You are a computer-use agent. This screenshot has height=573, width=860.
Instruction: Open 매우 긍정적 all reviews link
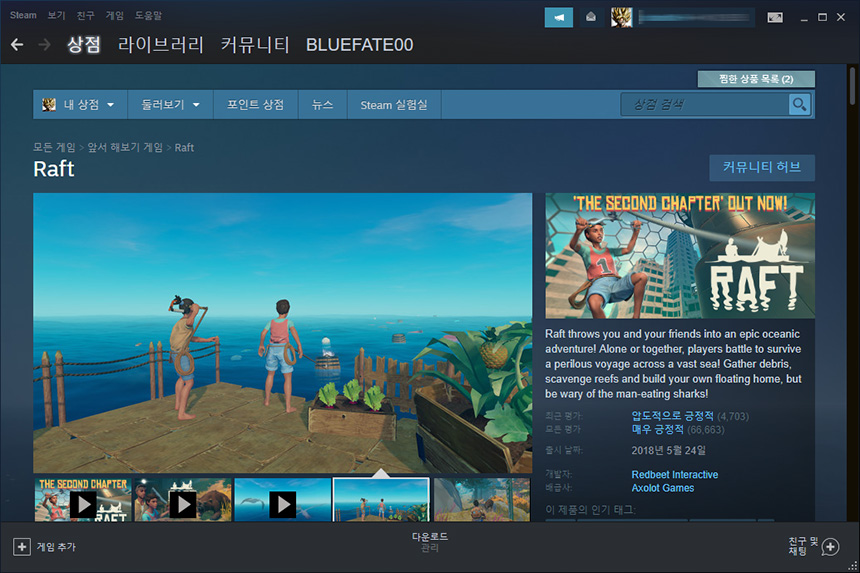click(658, 429)
